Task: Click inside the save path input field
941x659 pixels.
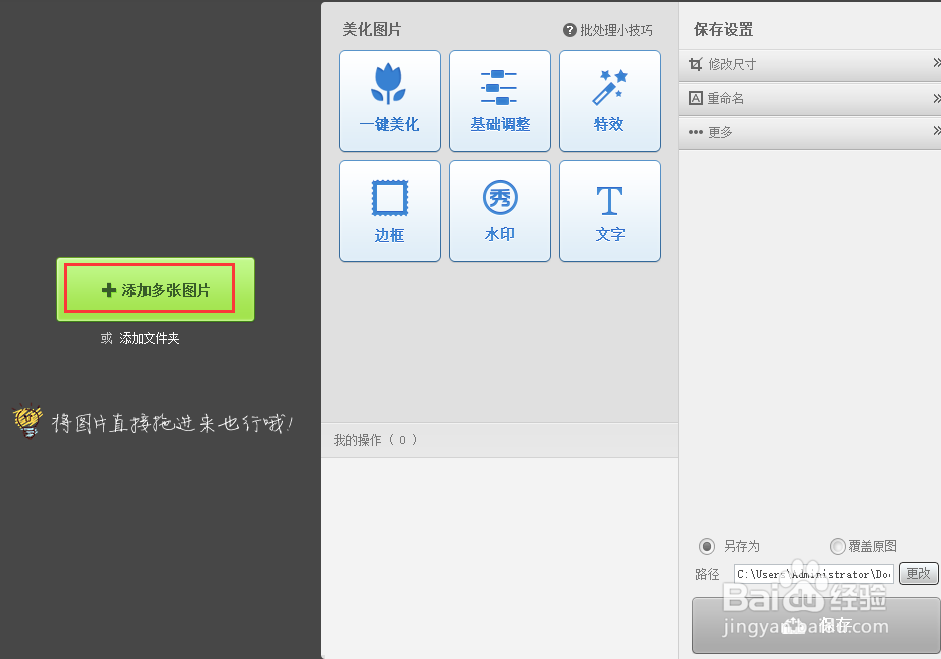Action: [x=810, y=573]
